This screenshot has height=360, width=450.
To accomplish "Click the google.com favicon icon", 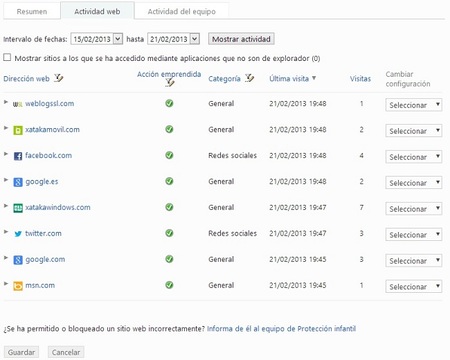I will point(18,260).
